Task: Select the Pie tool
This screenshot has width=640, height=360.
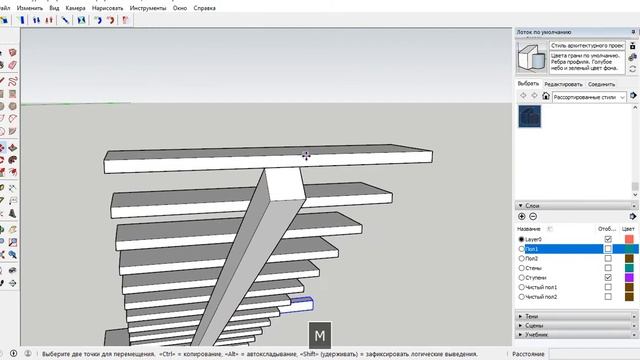Action: (x=13, y=131)
